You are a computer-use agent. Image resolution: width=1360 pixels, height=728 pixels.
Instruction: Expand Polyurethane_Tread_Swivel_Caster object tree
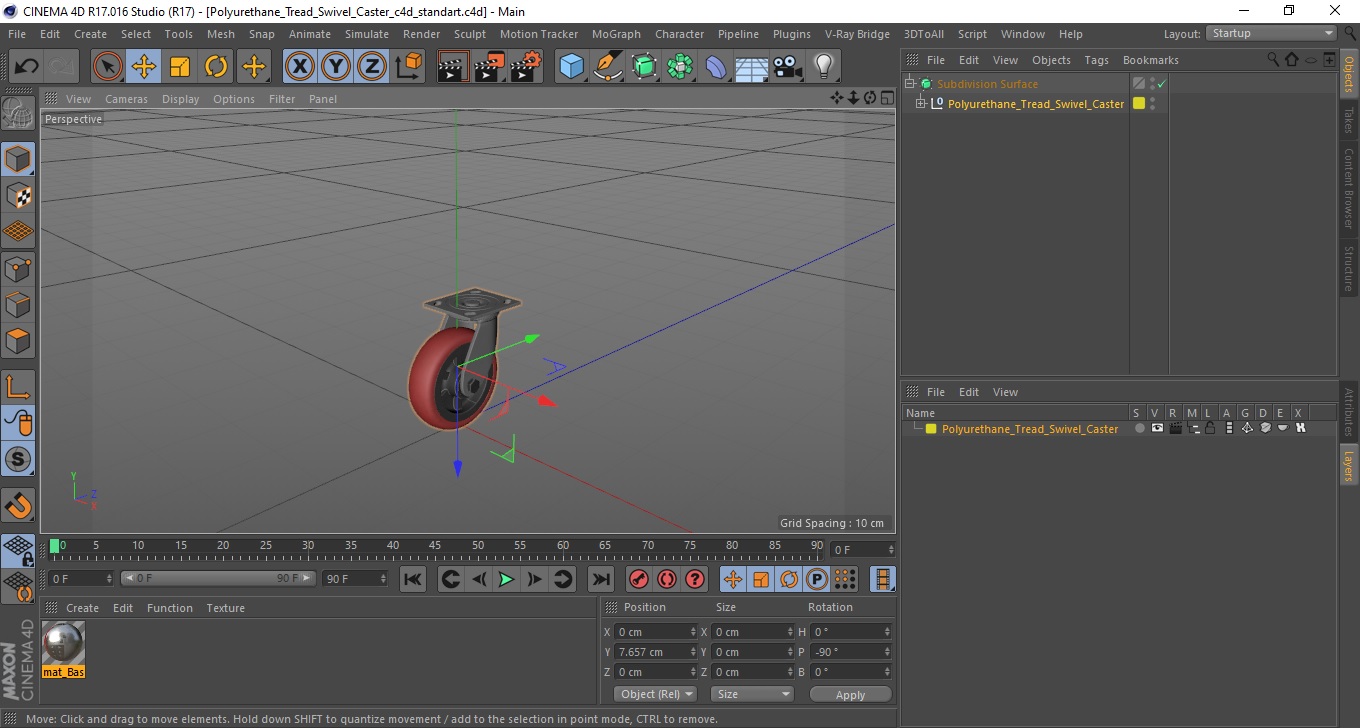tap(921, 104)
